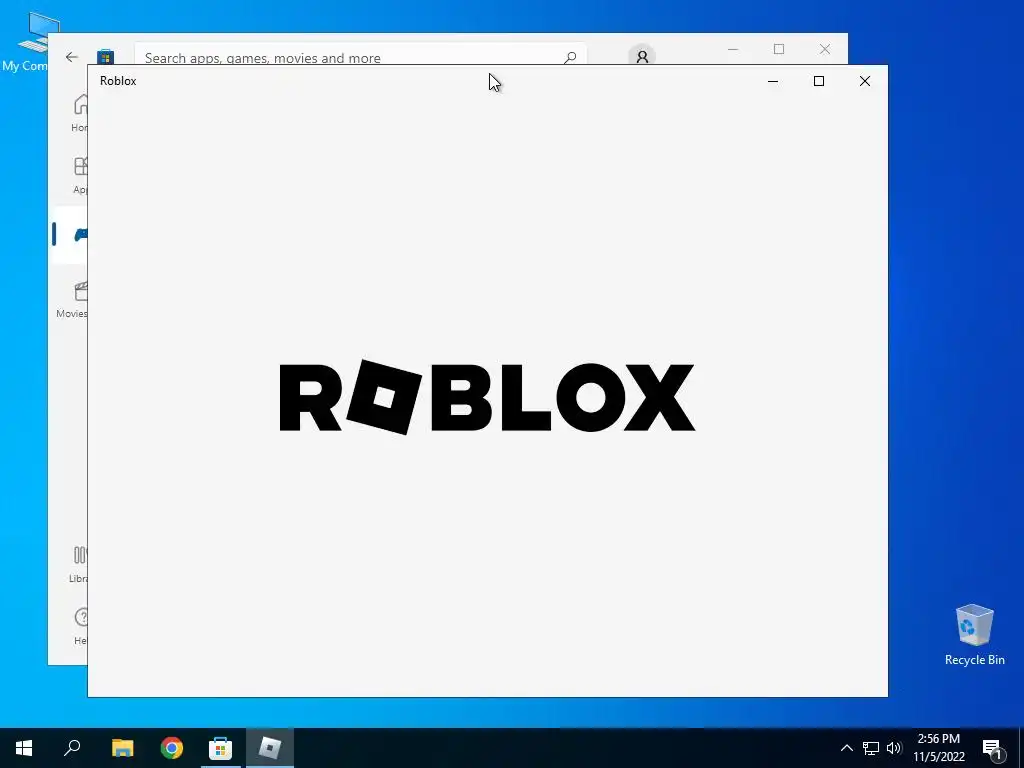1024x768 pixels.
Task: Open the volume tray icon
Action: (x=894, y=748)
